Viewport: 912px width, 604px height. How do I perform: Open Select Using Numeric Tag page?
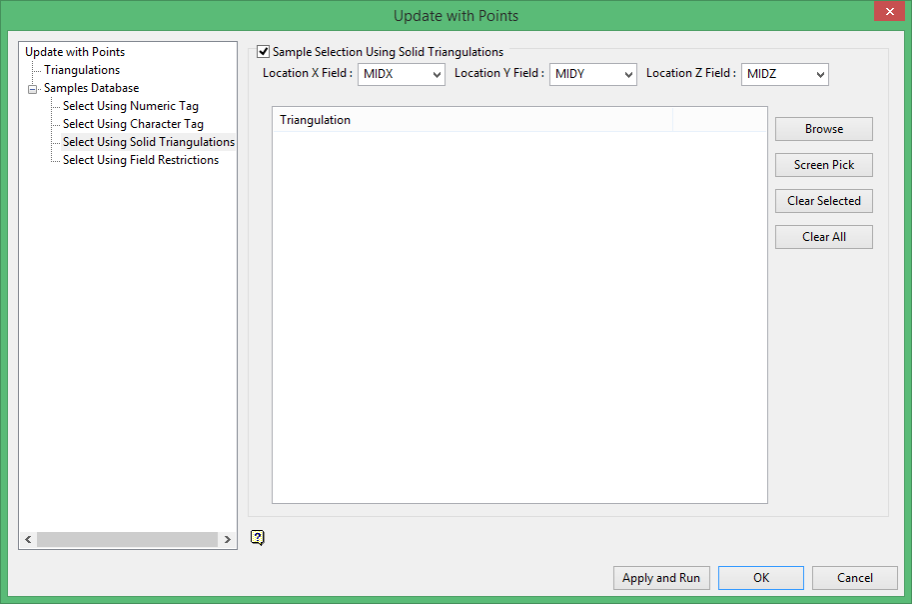point(131,106)
